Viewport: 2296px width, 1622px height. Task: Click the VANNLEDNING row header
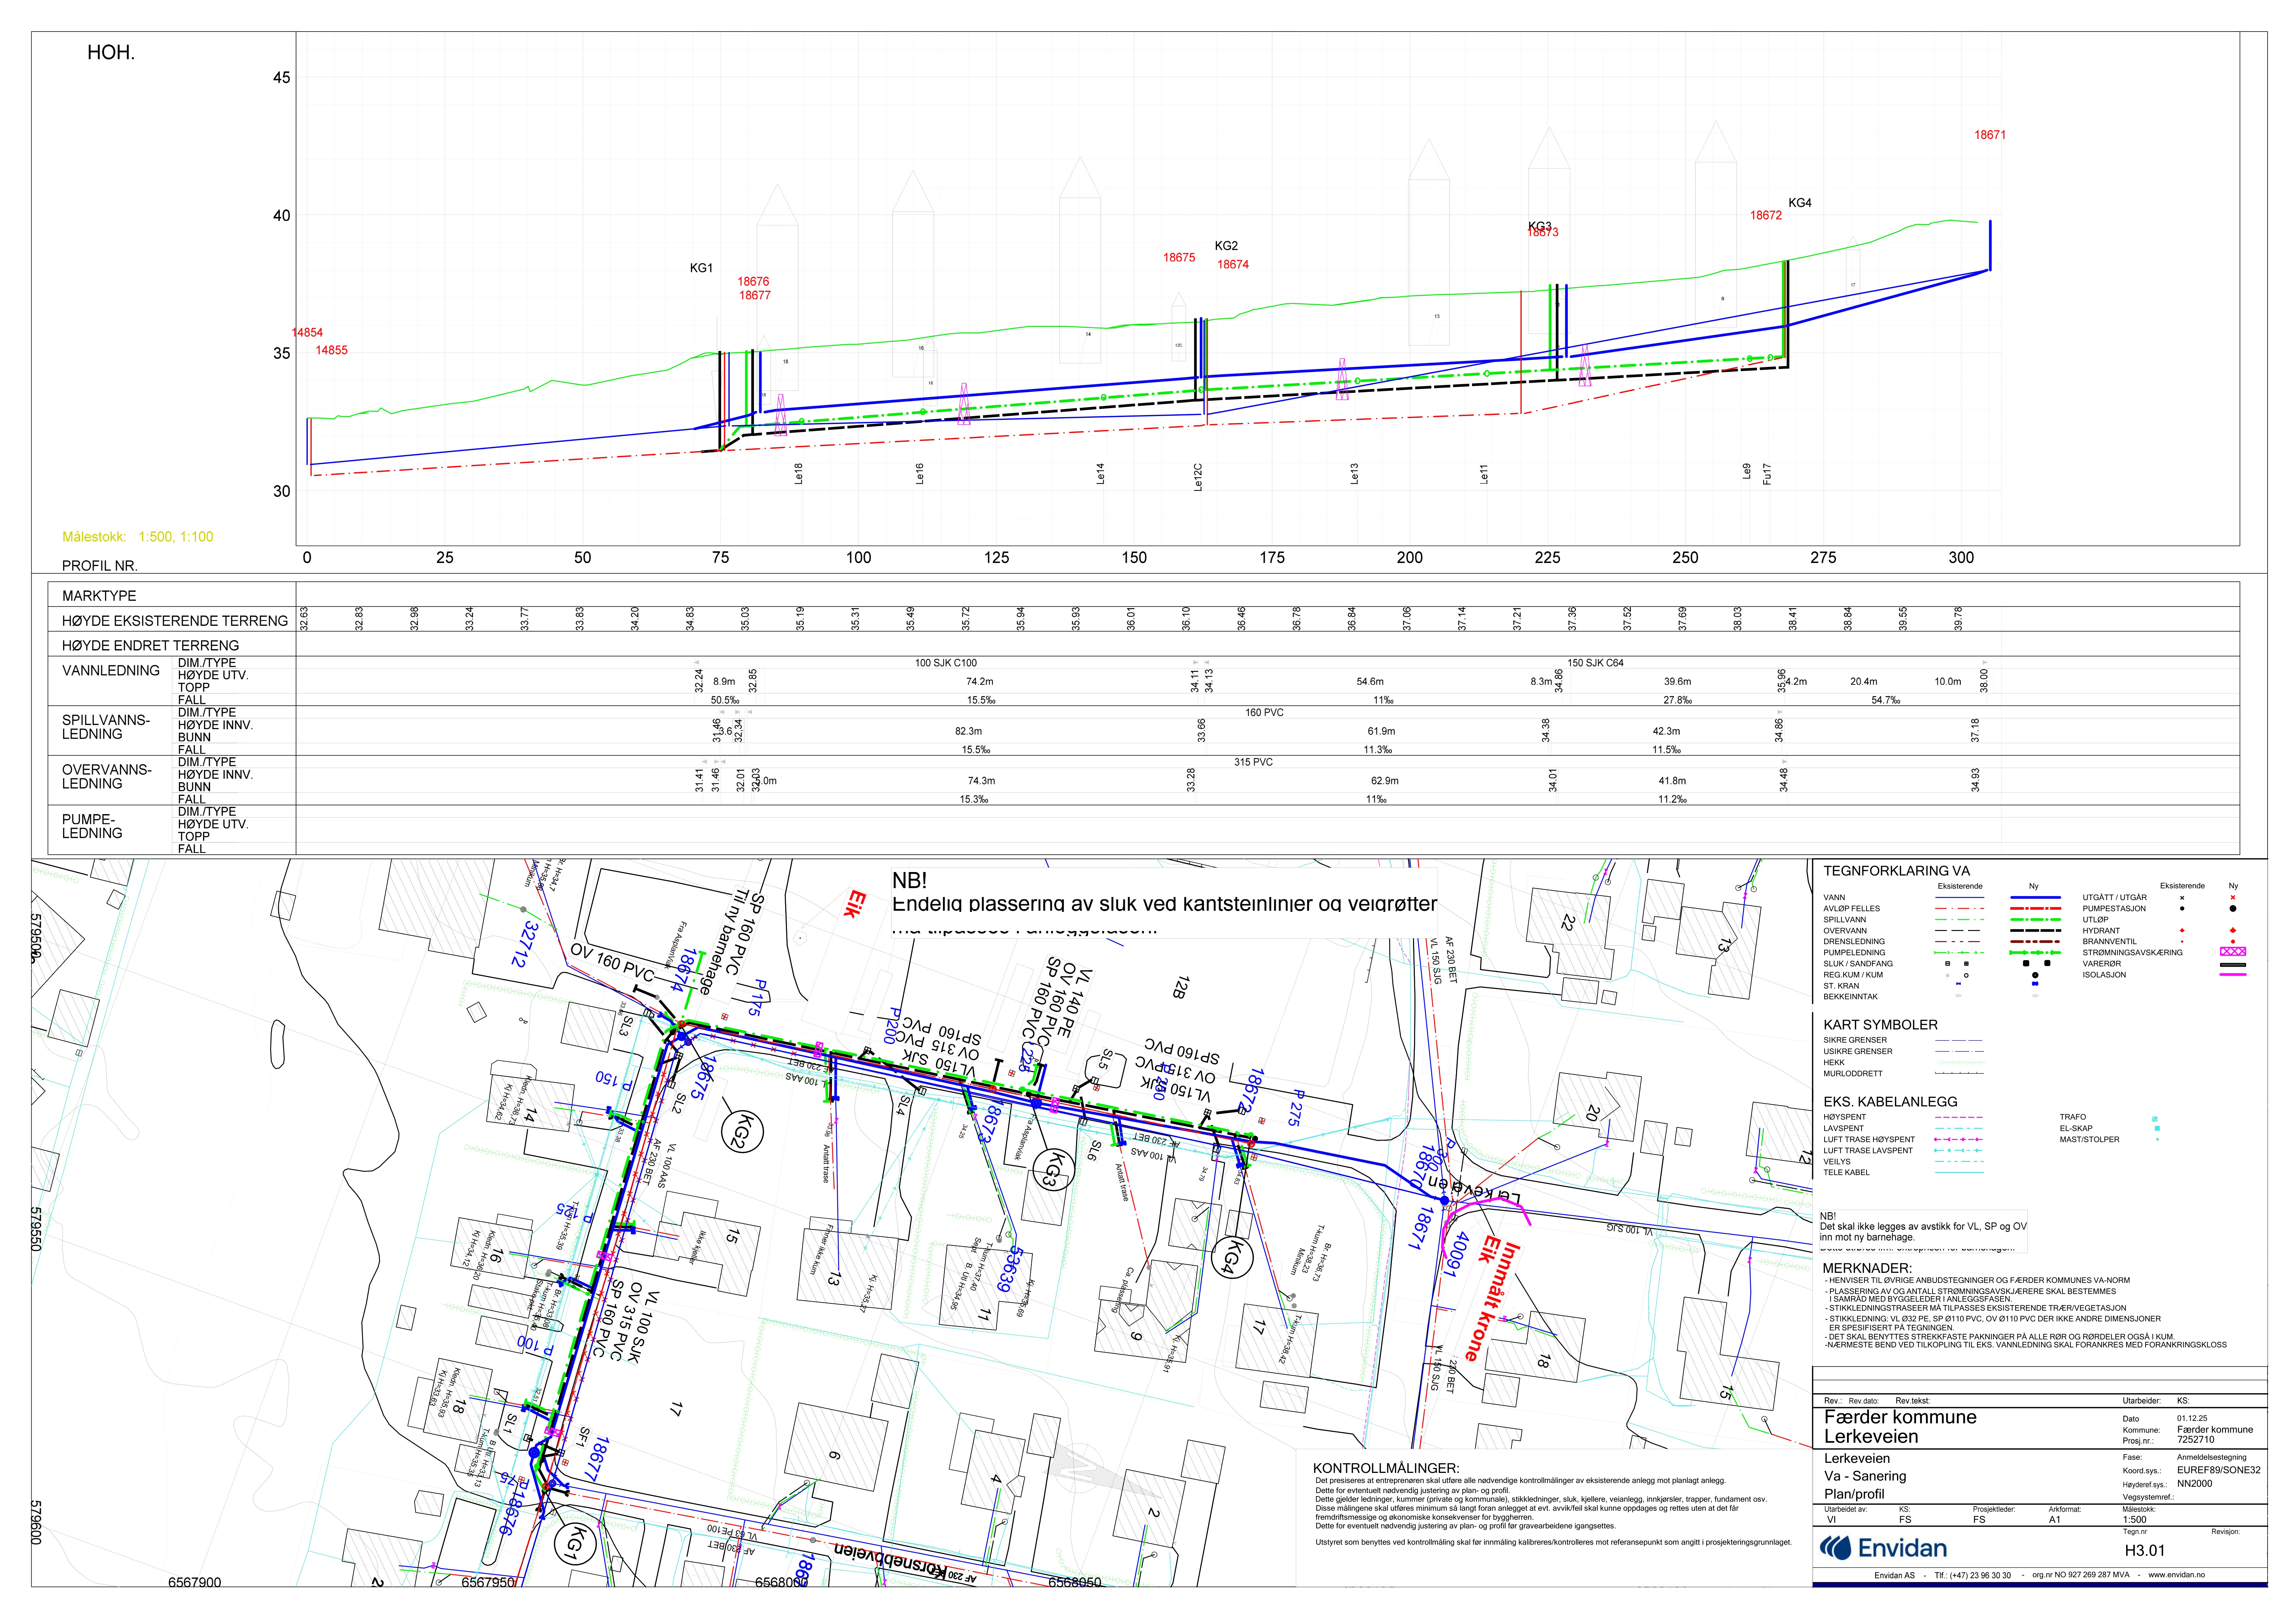pyautogui.click(x=111, y=671)
